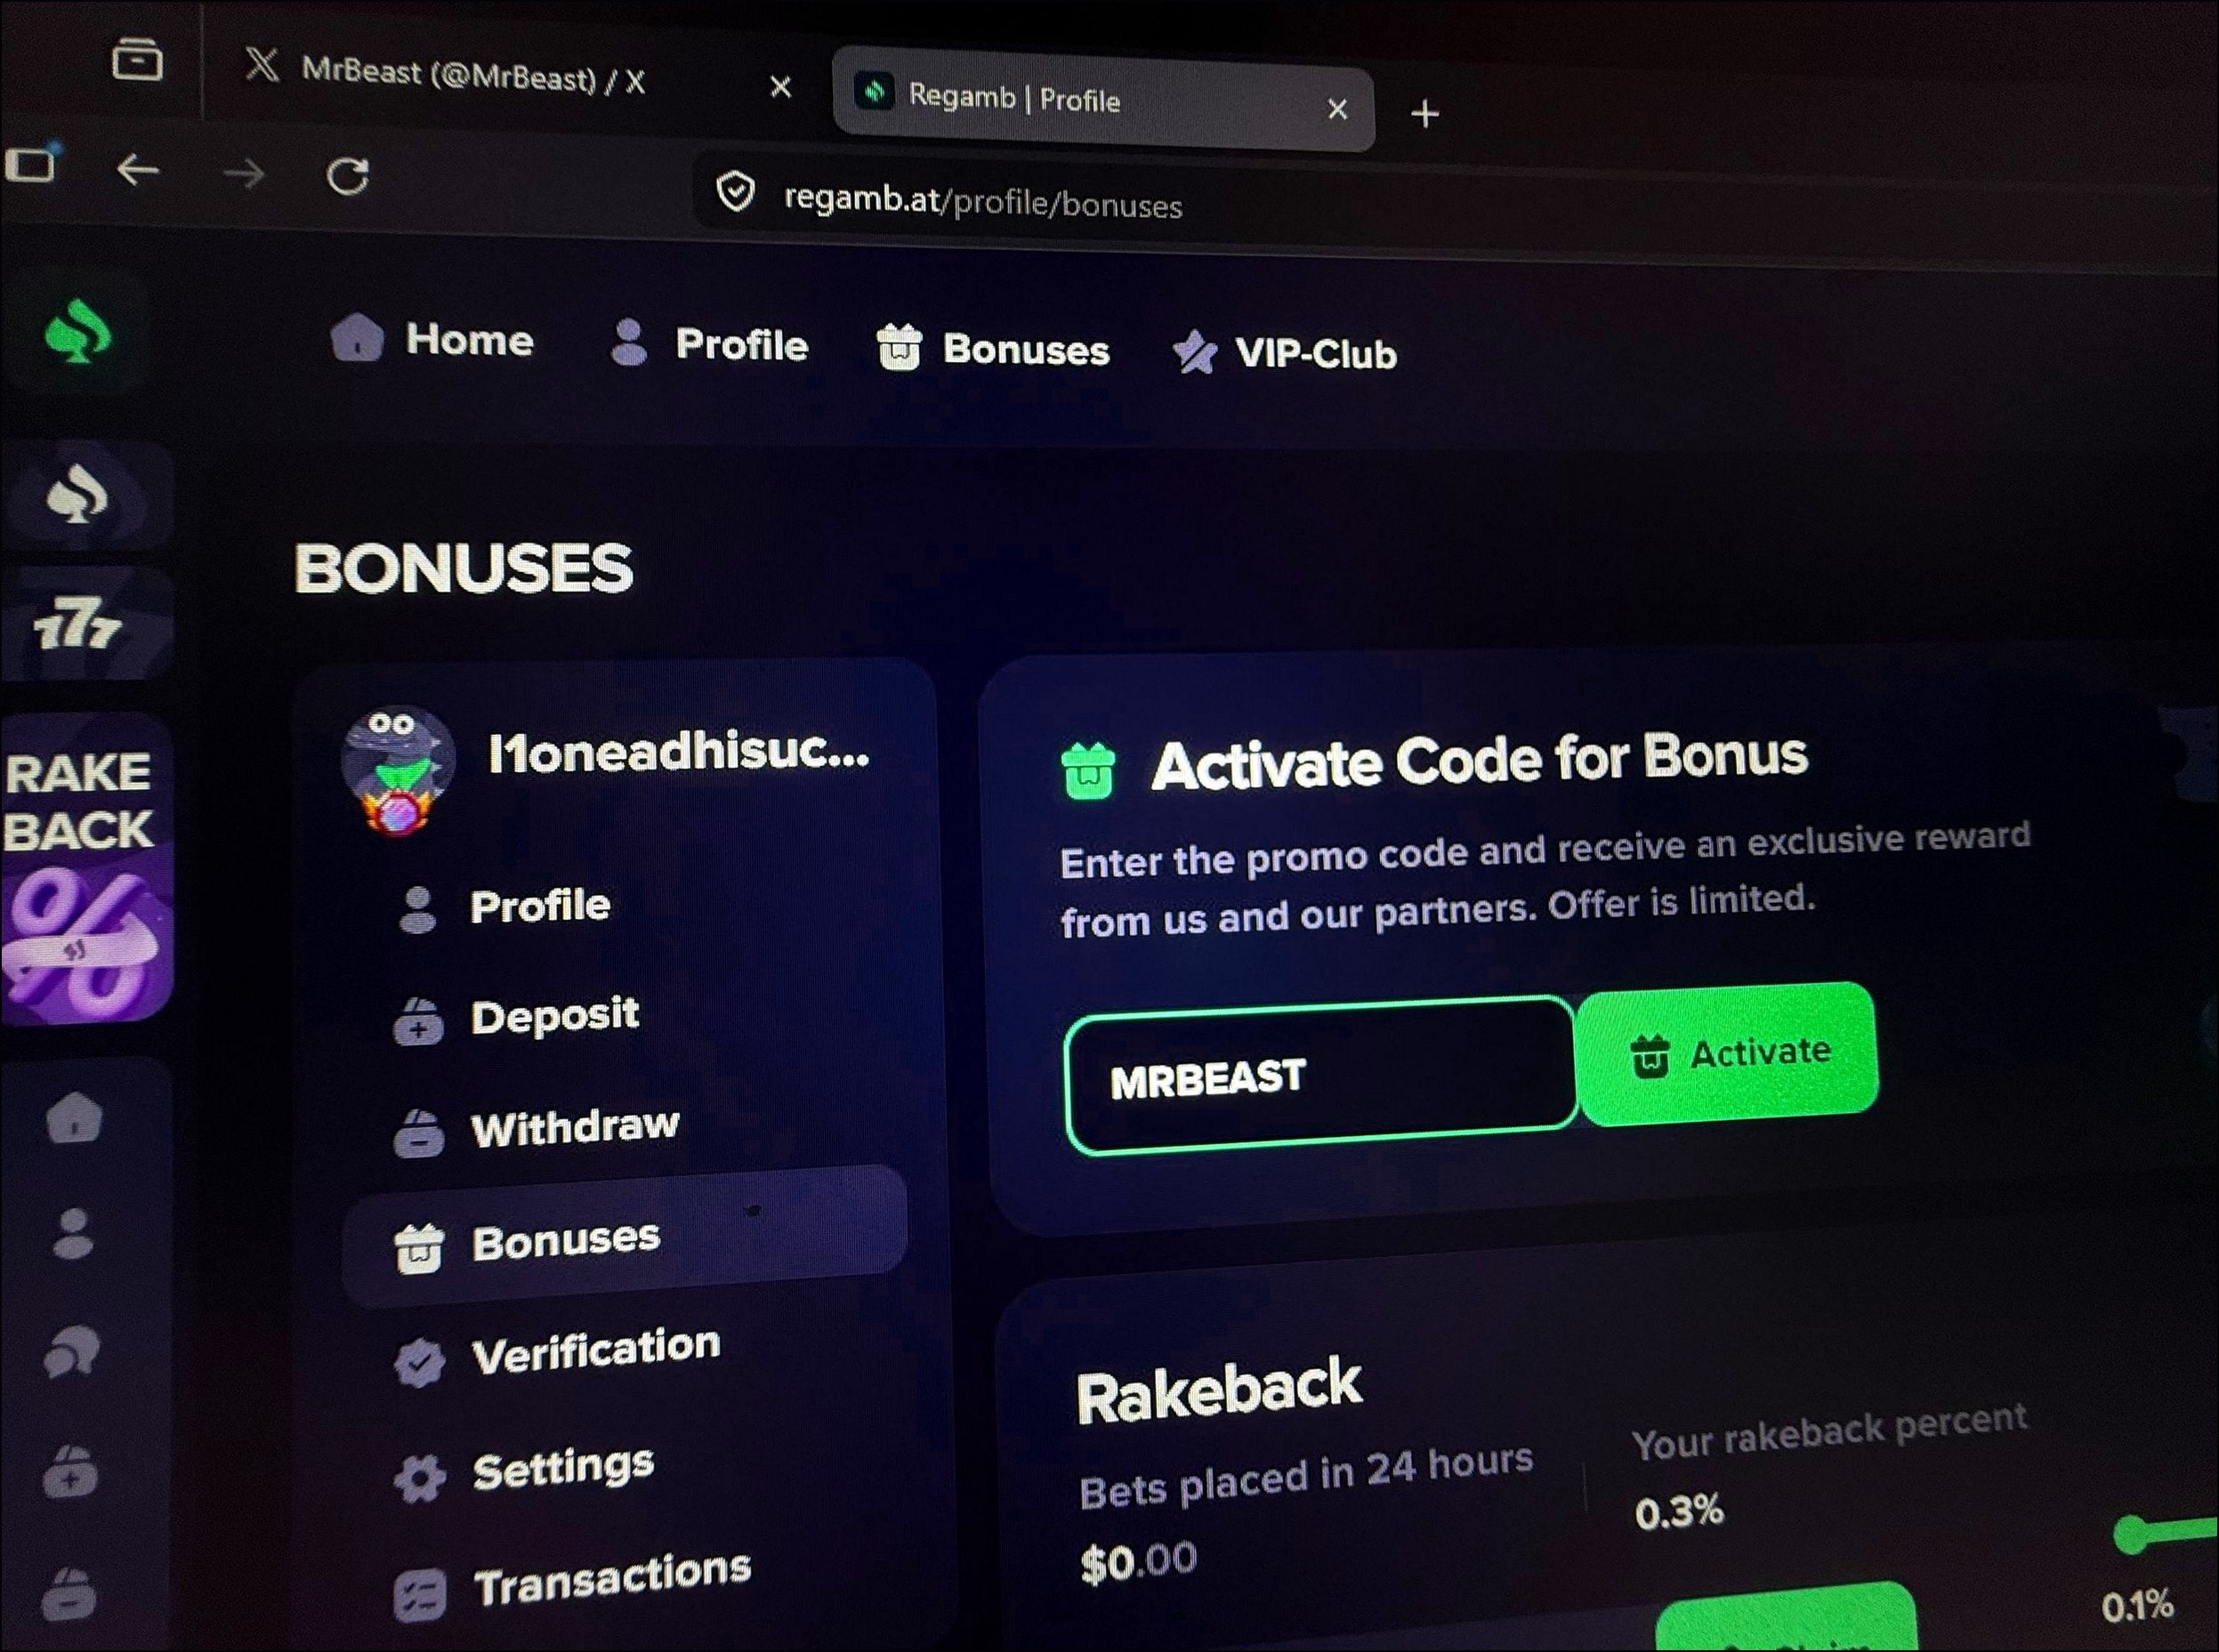Click the chat bubbles sidebar icon

(x=72, y=1353)
